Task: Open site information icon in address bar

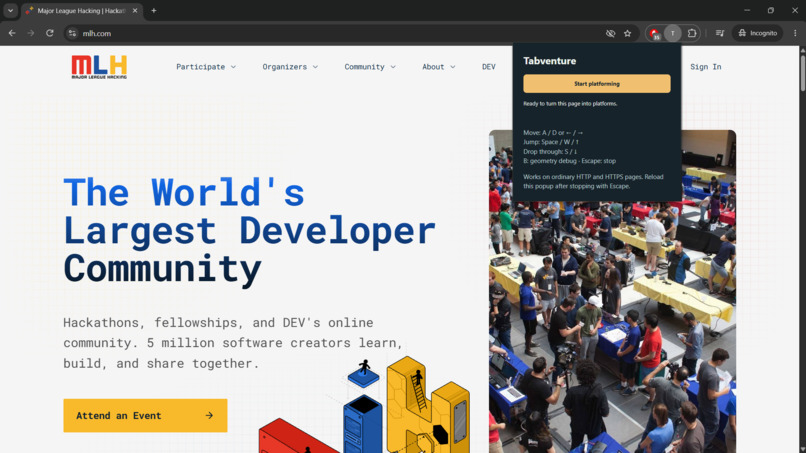Action: (x=72, y=33)
